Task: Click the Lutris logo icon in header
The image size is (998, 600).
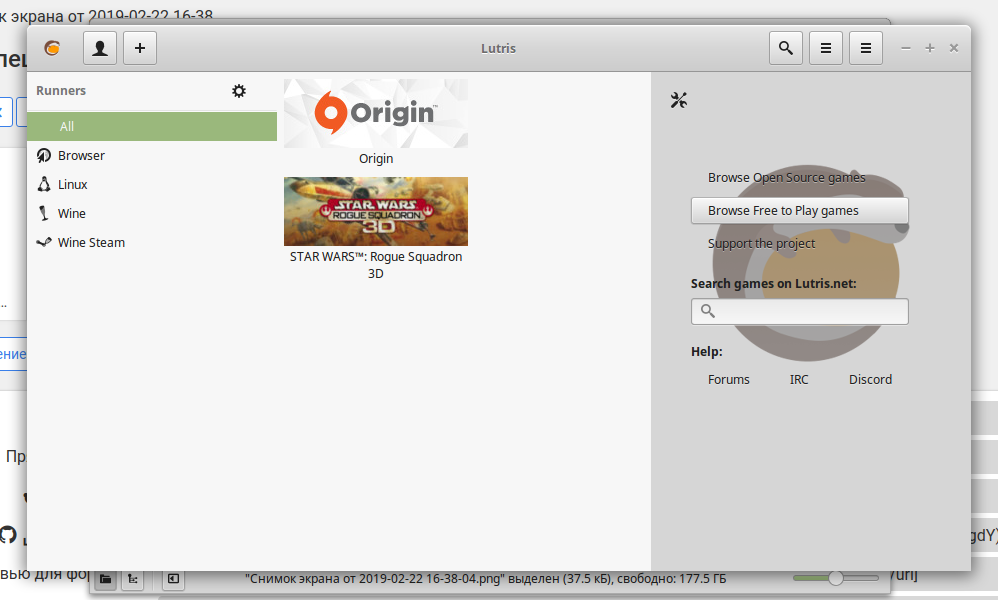Action: [52, 48]
